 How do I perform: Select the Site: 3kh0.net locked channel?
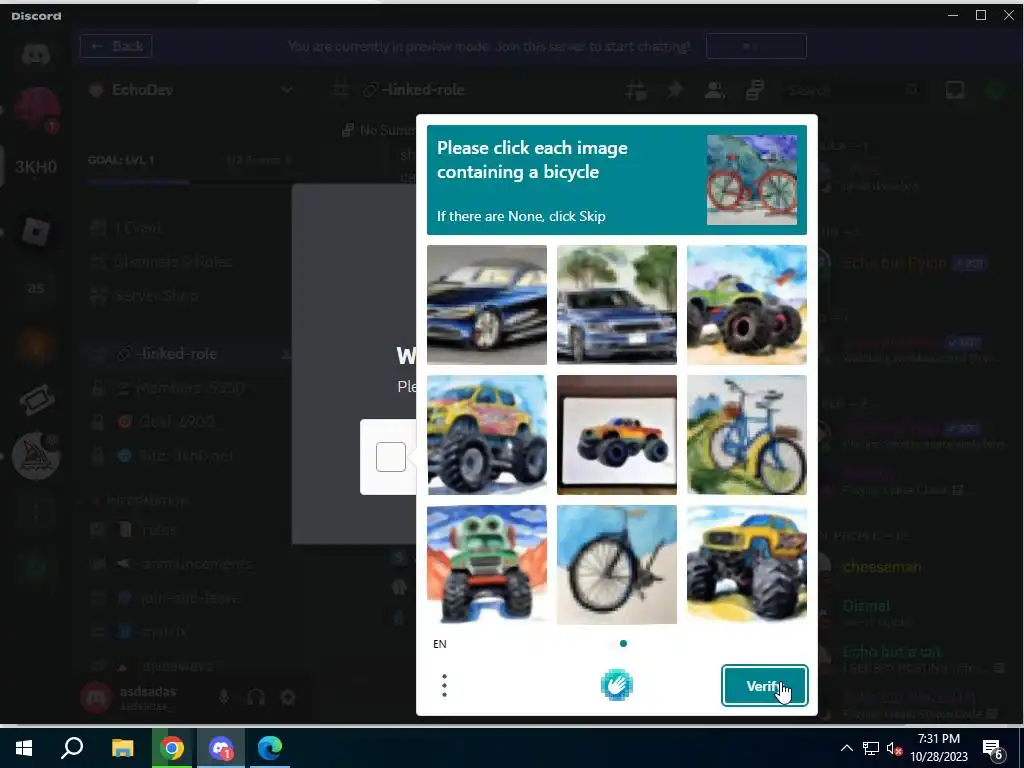(x=191, y=456)
